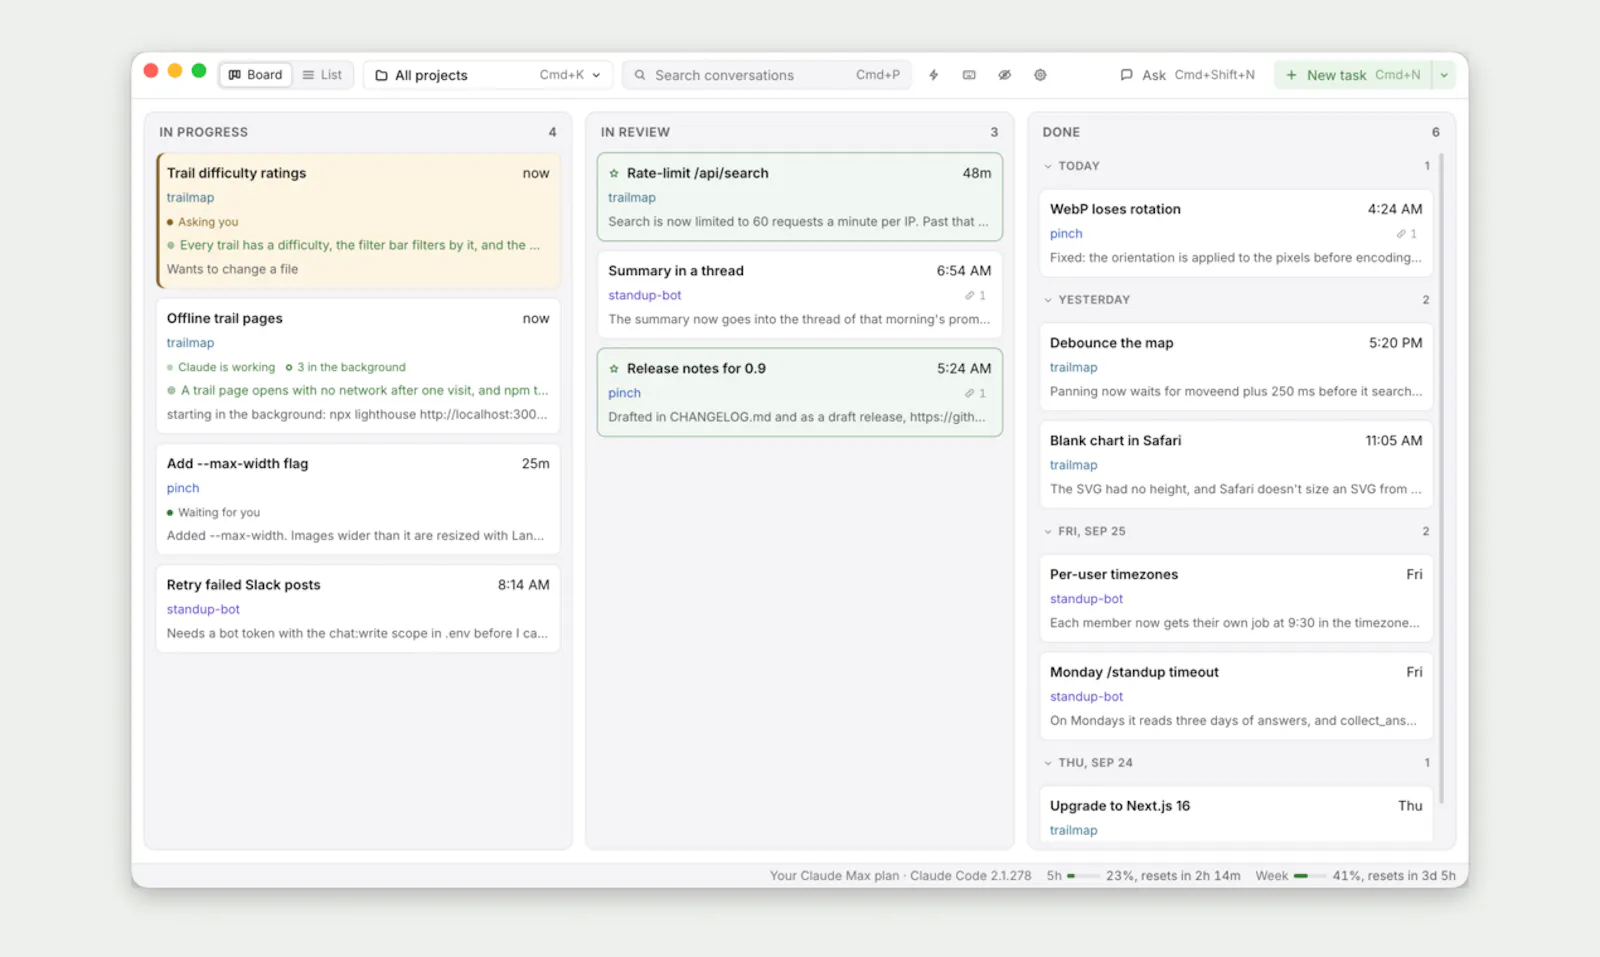Click the star on Release notes for 0.9
Screen dimensions: 1600x957
tap(614, 368)
